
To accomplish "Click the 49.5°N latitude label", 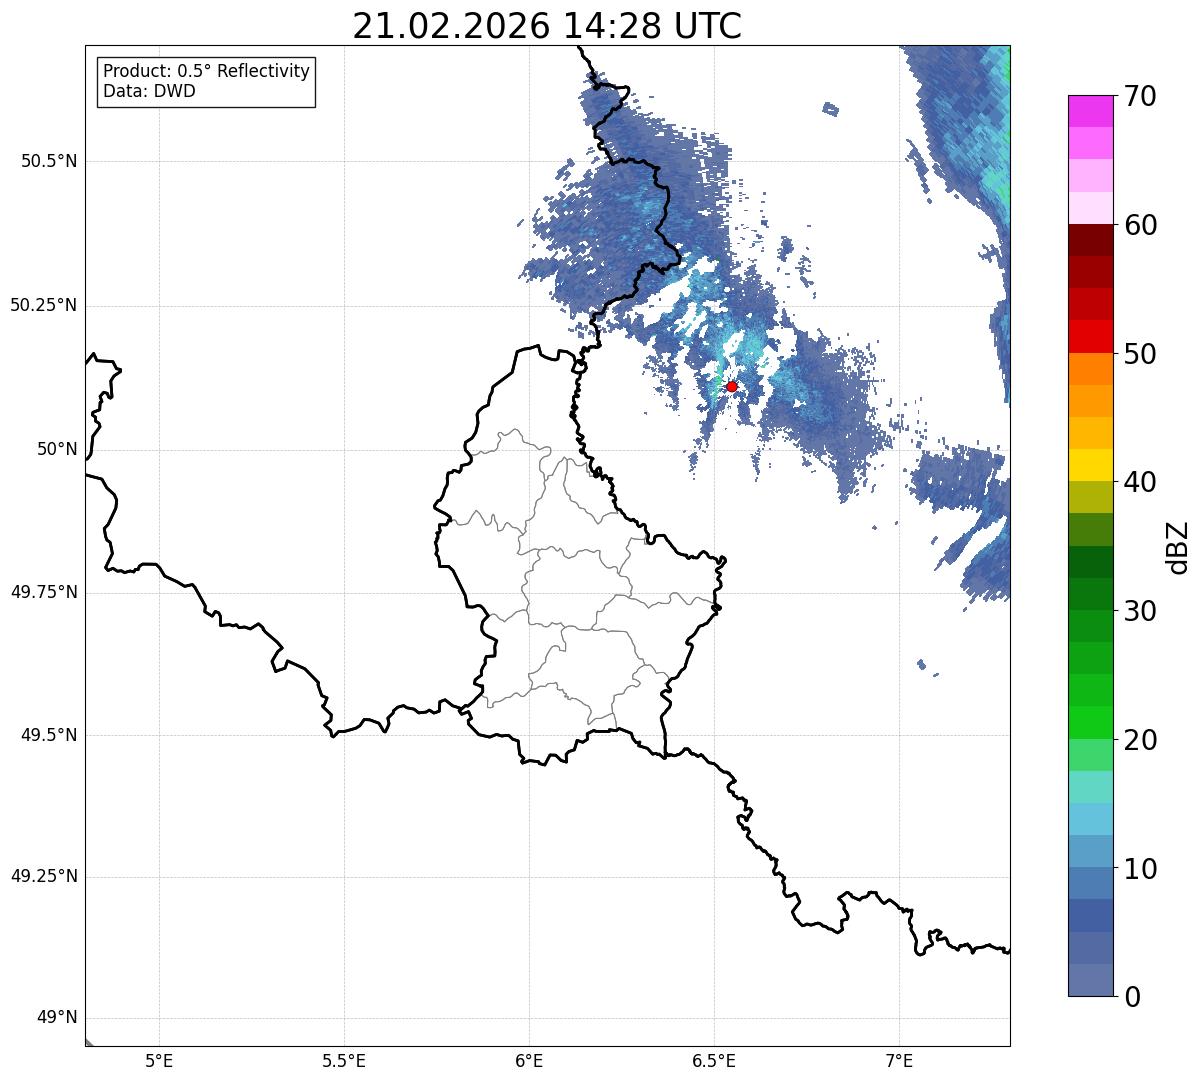I will [49, 735].
